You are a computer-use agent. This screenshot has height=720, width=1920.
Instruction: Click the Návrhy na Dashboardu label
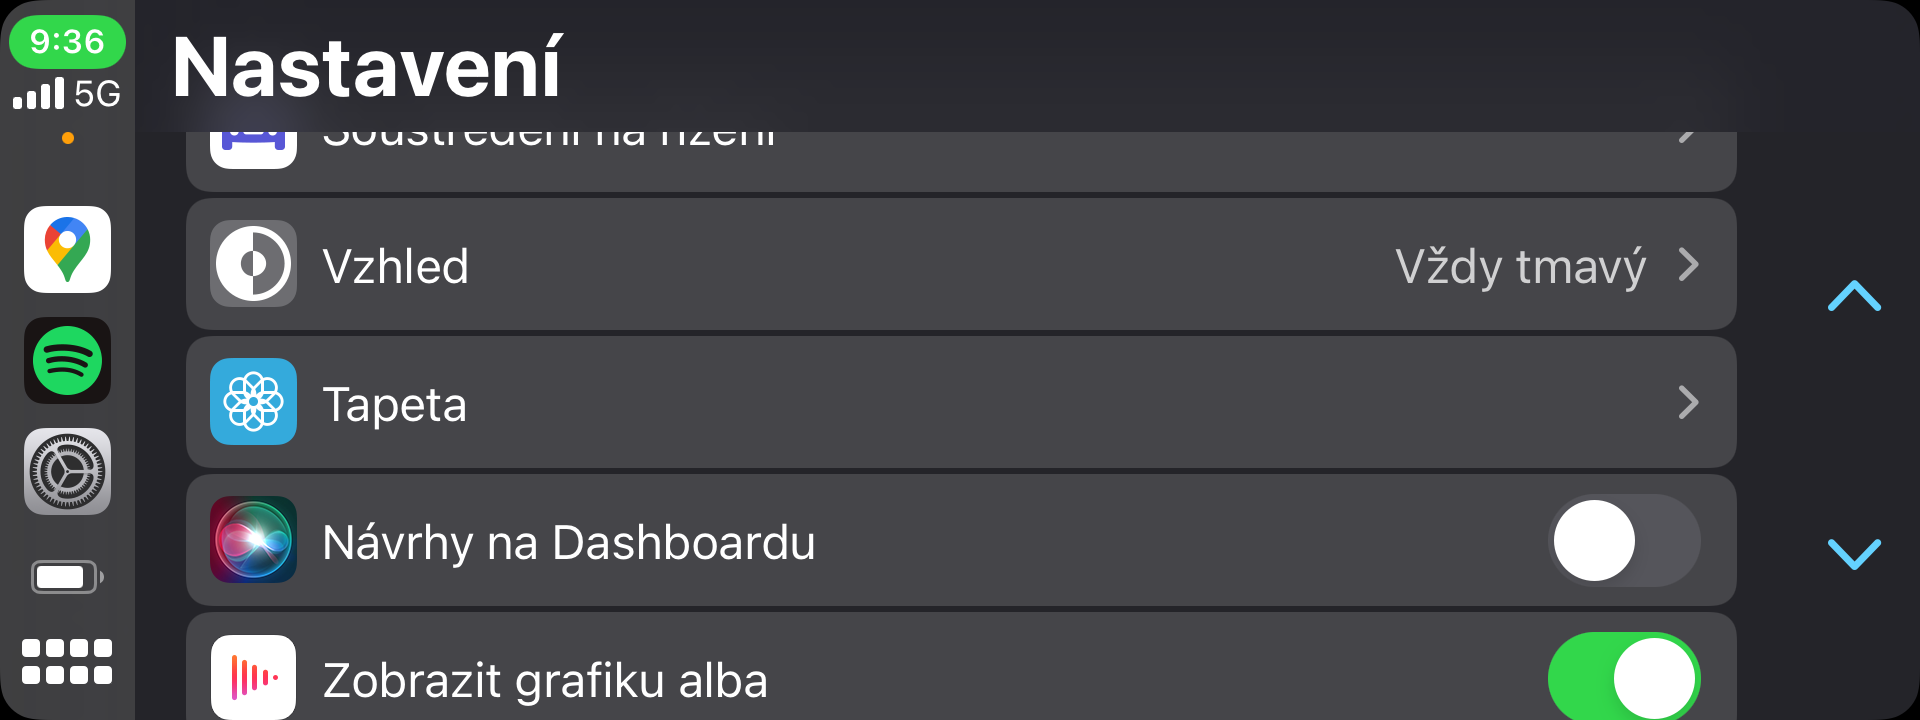(x=568, y=543)
